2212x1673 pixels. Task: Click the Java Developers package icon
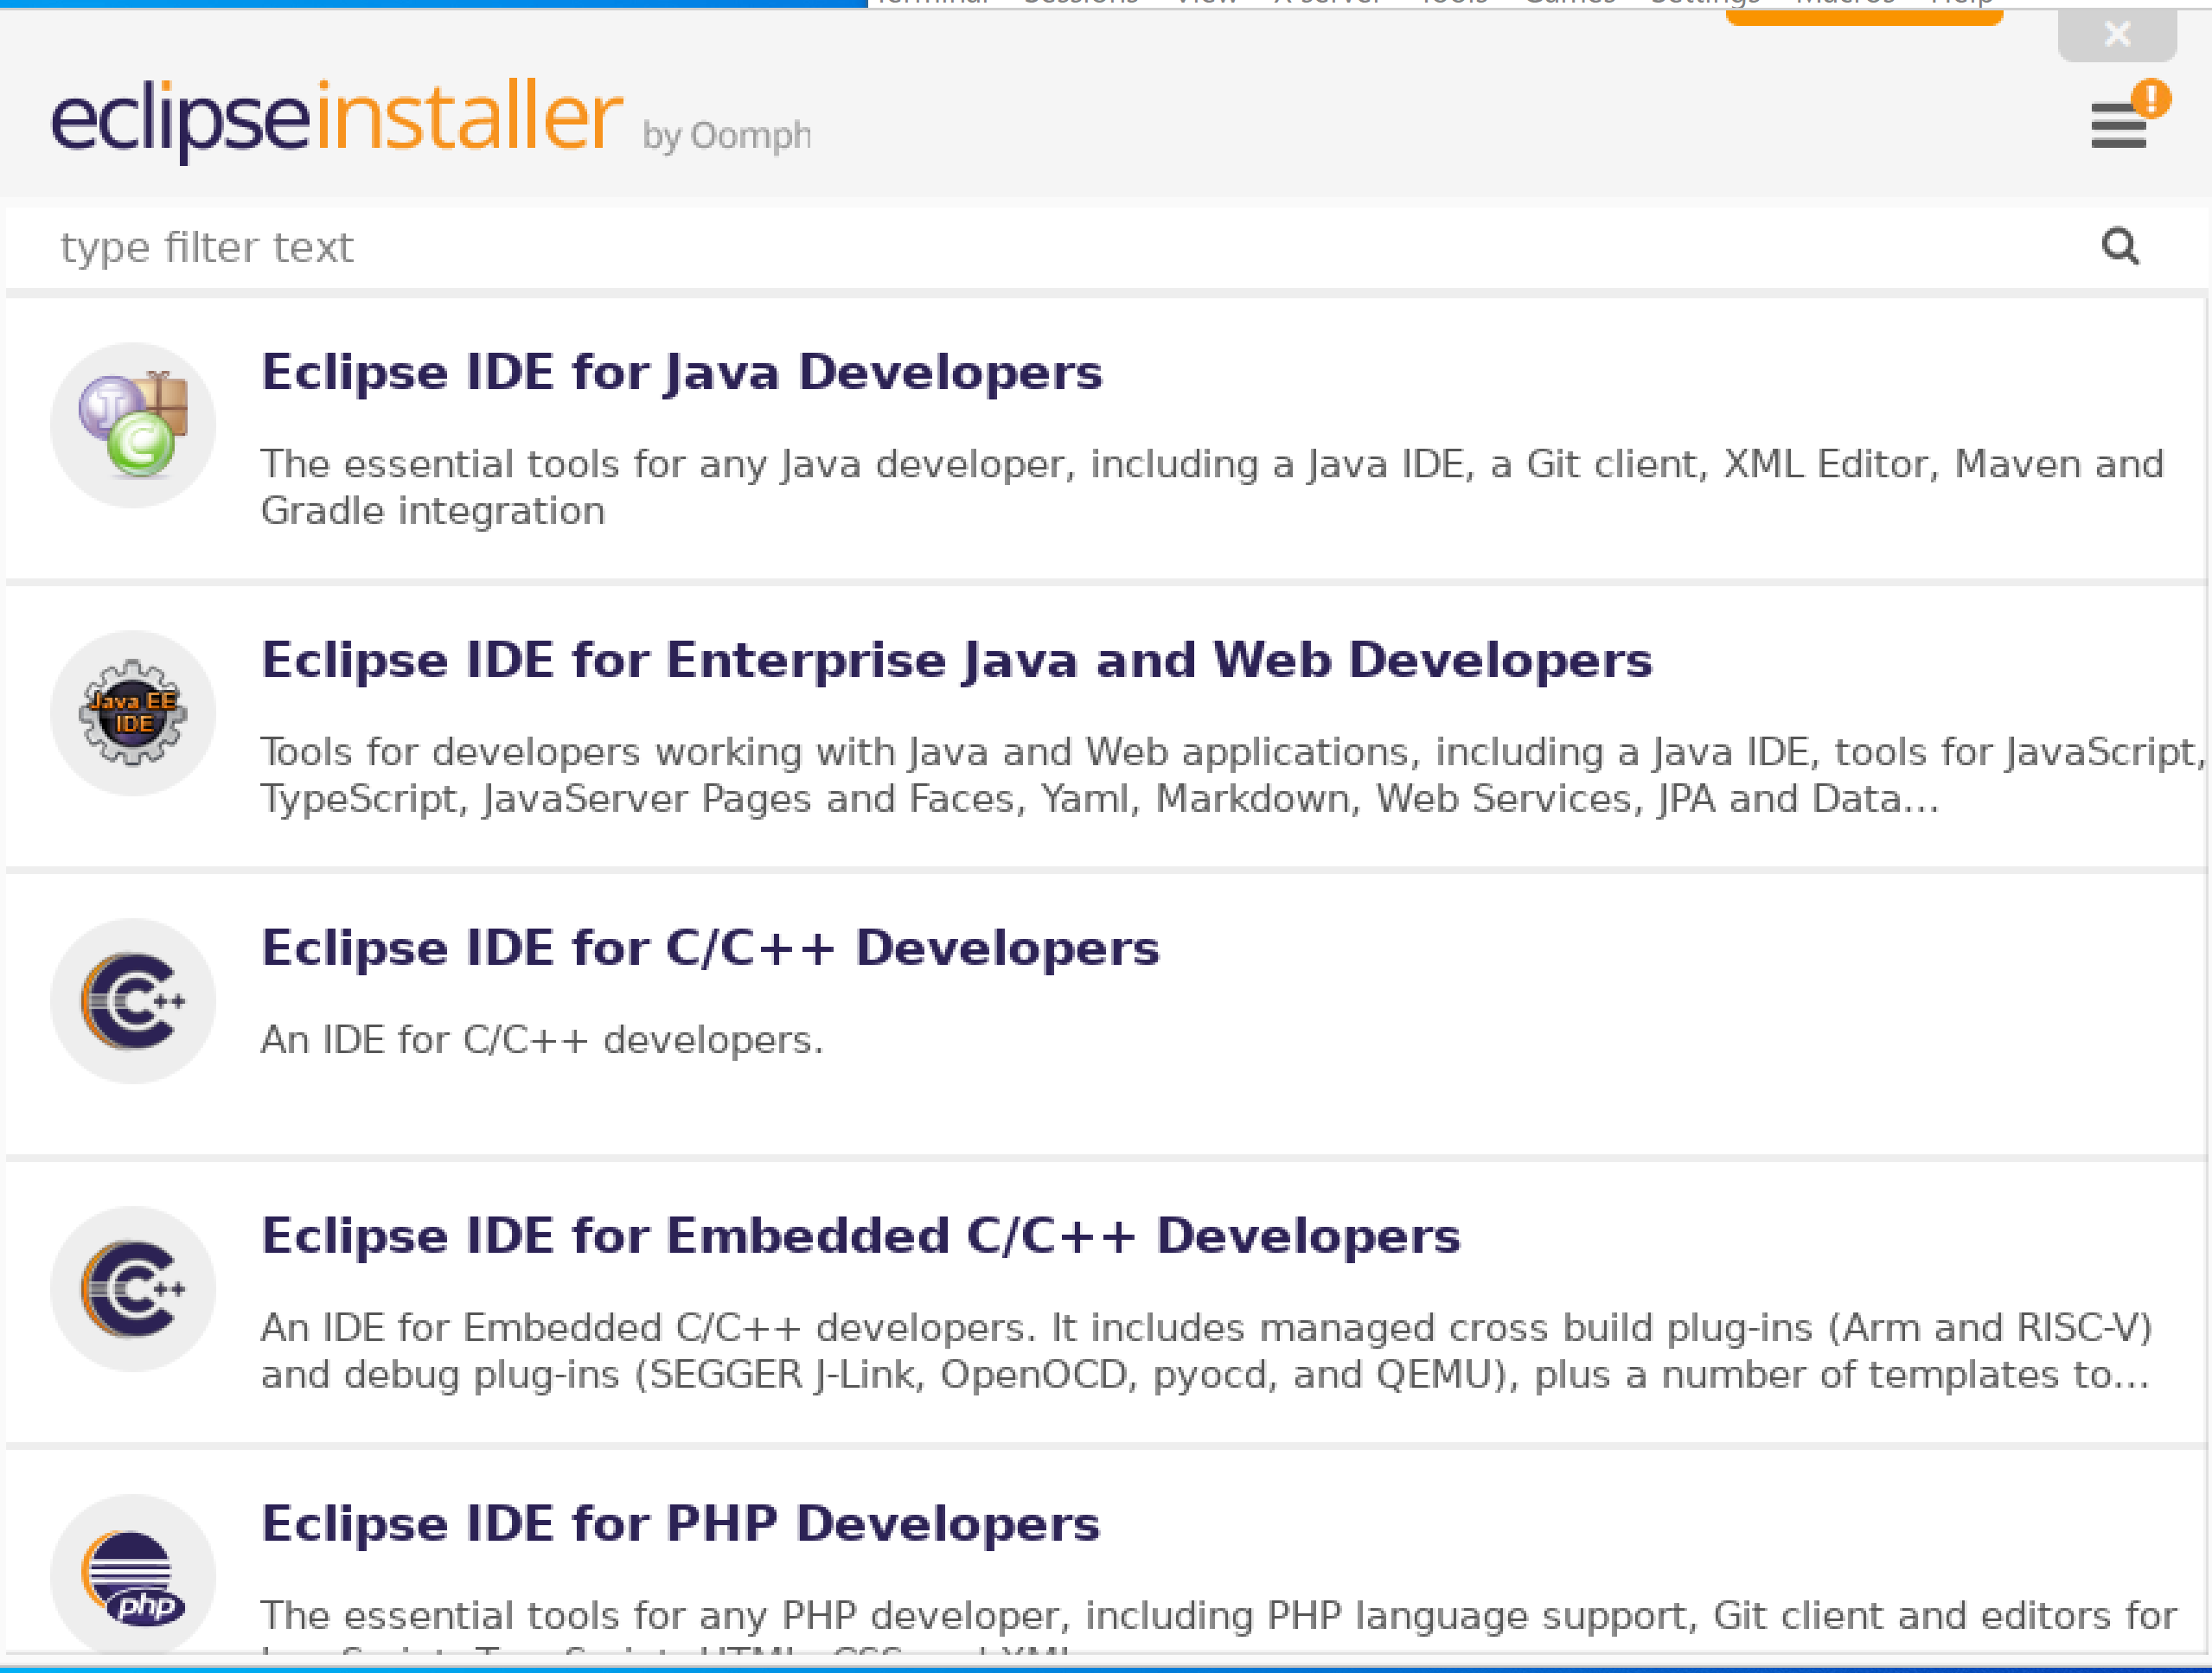pos(133,425)
